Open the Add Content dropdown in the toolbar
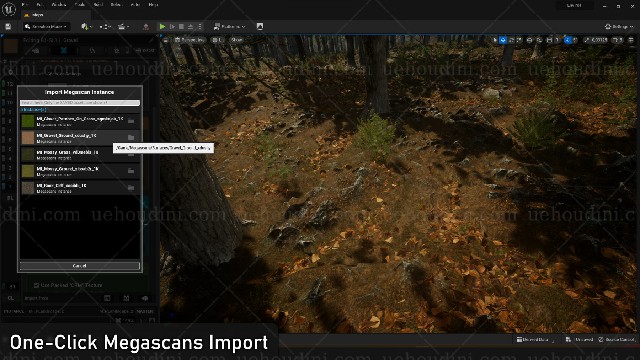Viewport: 640px width, 360px height. (87, 27)
